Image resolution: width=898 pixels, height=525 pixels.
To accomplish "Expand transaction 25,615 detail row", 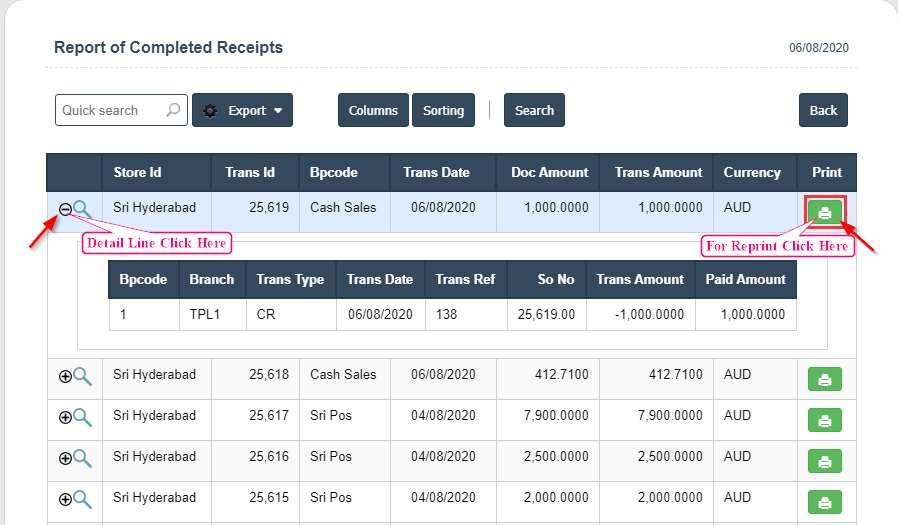I will click(66, 499).
